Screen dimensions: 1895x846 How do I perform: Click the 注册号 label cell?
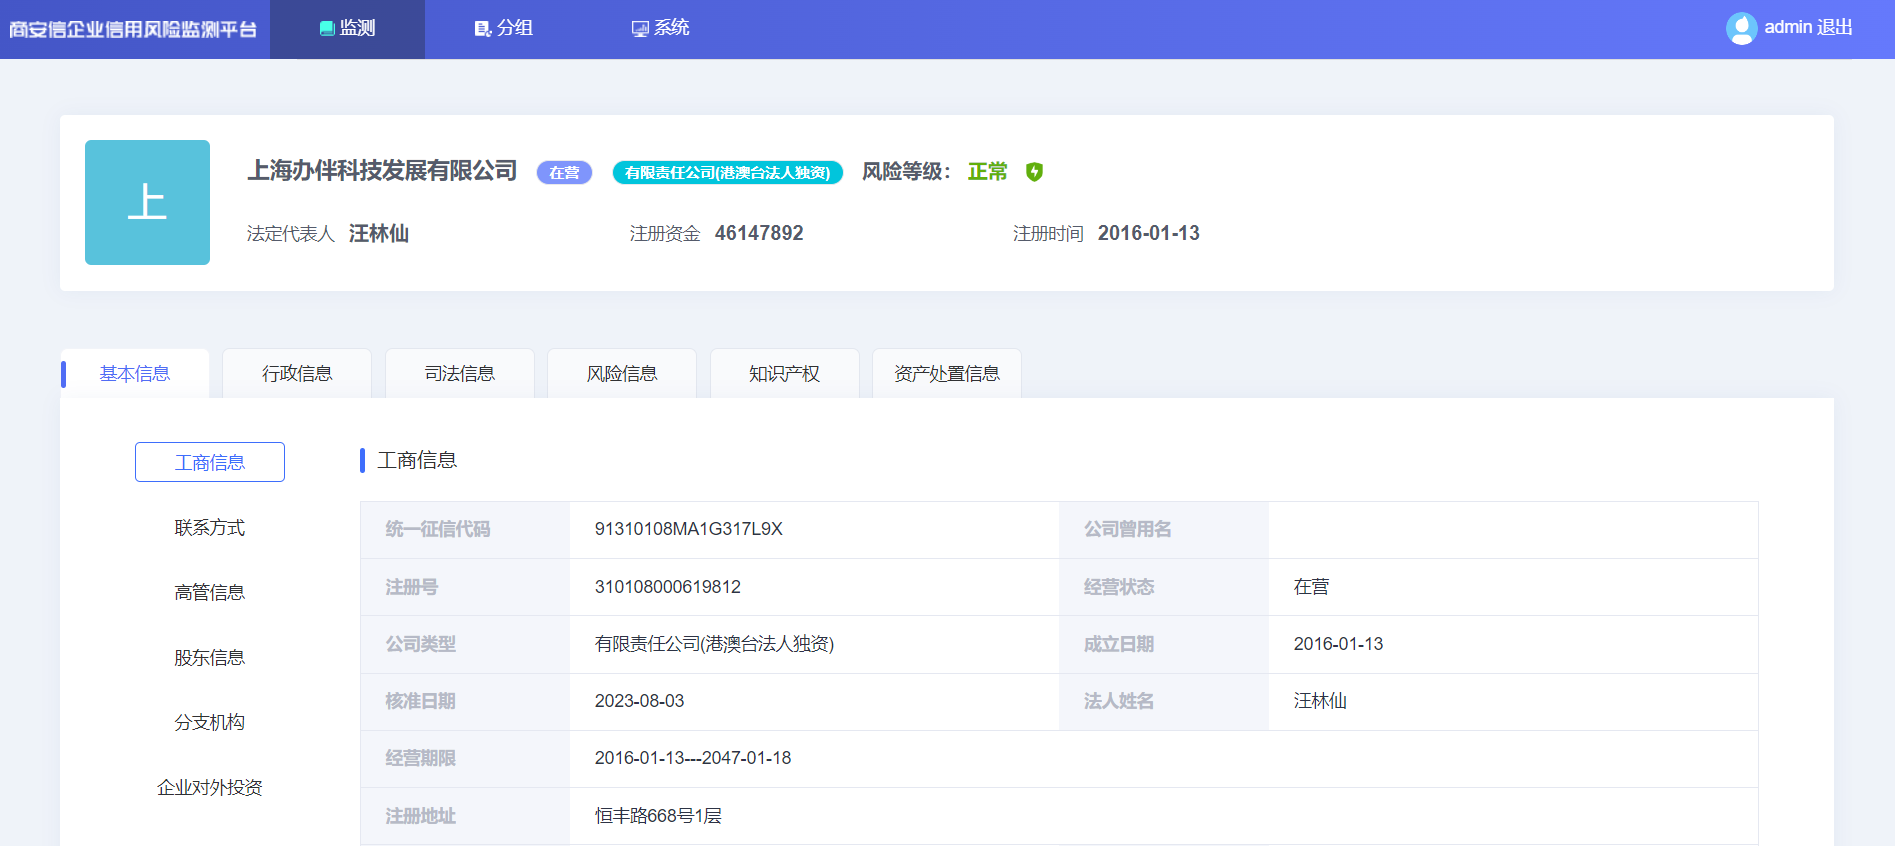point(465,587)
